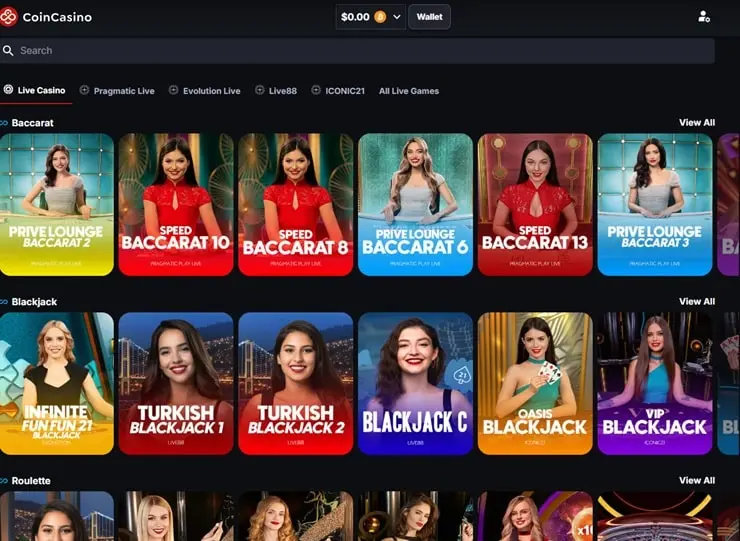Click the icon beside Evolution Live
This screenshot has height=541, width=740.
click(x=173, y=90)
